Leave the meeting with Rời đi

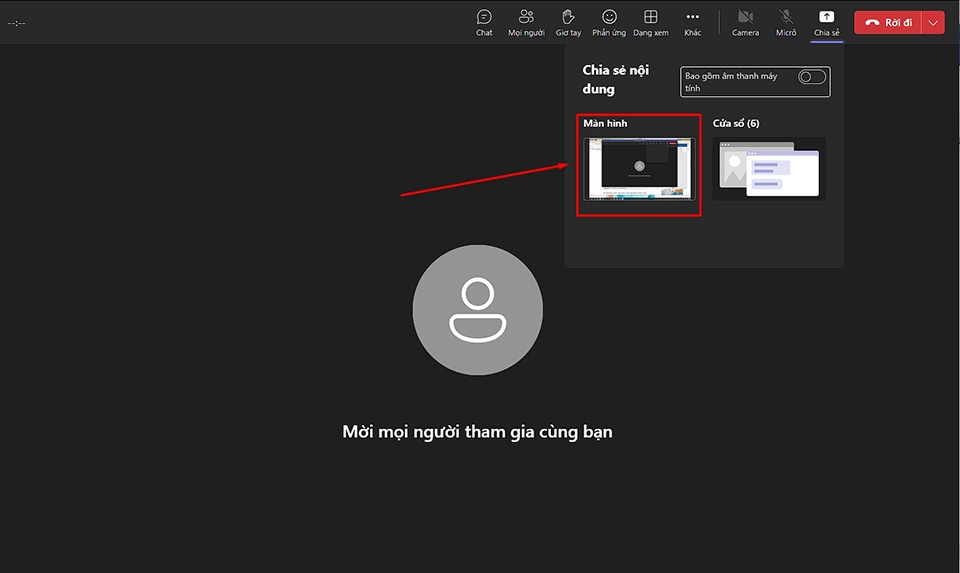tap(888, 23)
